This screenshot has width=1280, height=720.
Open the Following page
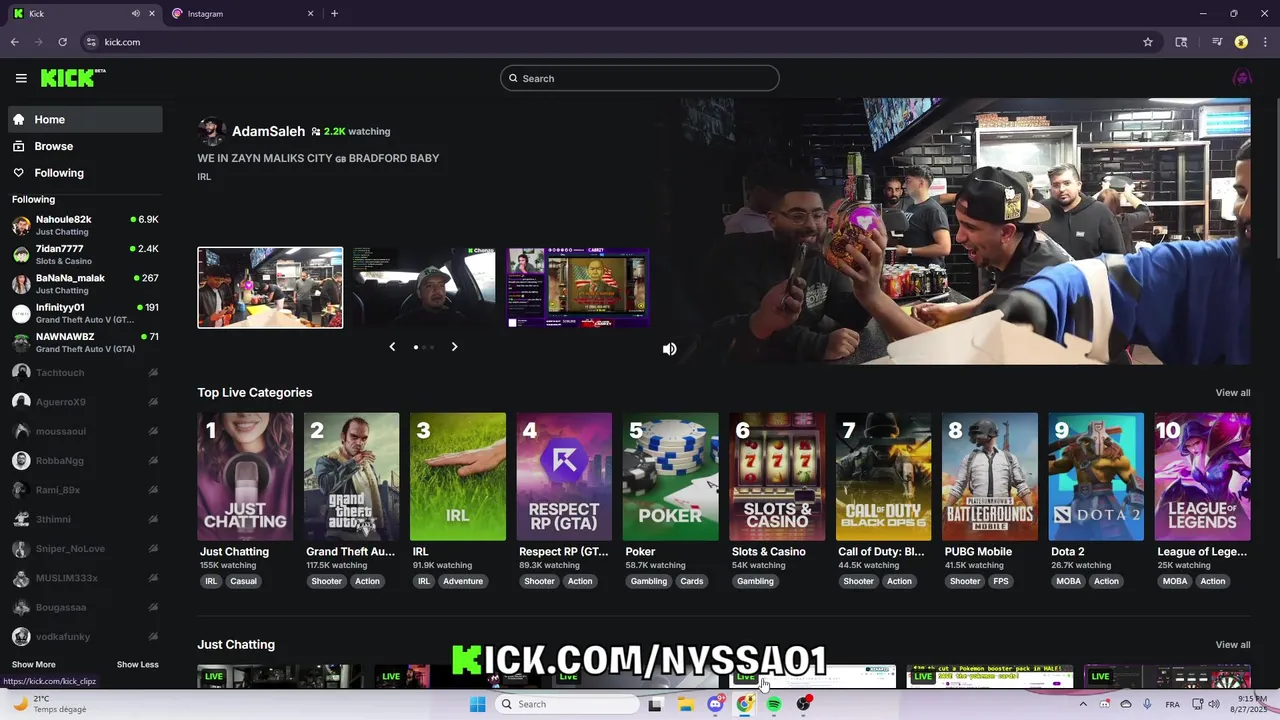85,173
